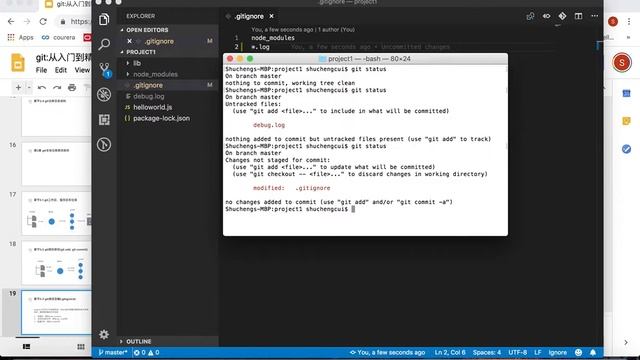Image resolution: width=640 pixels, height=360 pixels.
Task: Click the open changes icon in editor toolbar
Action: click(x=530, y=16)
